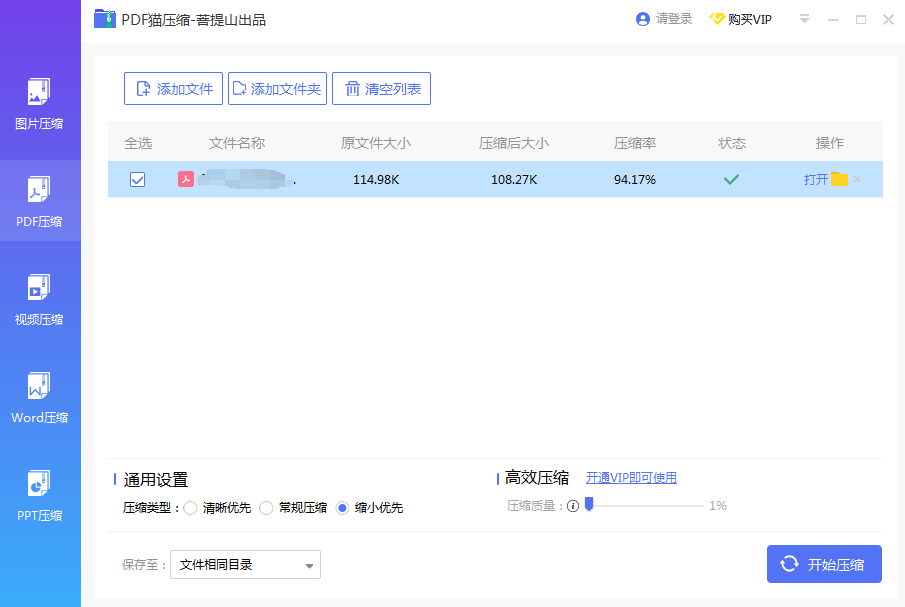The width and height of the screenshot is (905, 607).
Task: Click the 全选 select-all header
Action: pos(138,143)
